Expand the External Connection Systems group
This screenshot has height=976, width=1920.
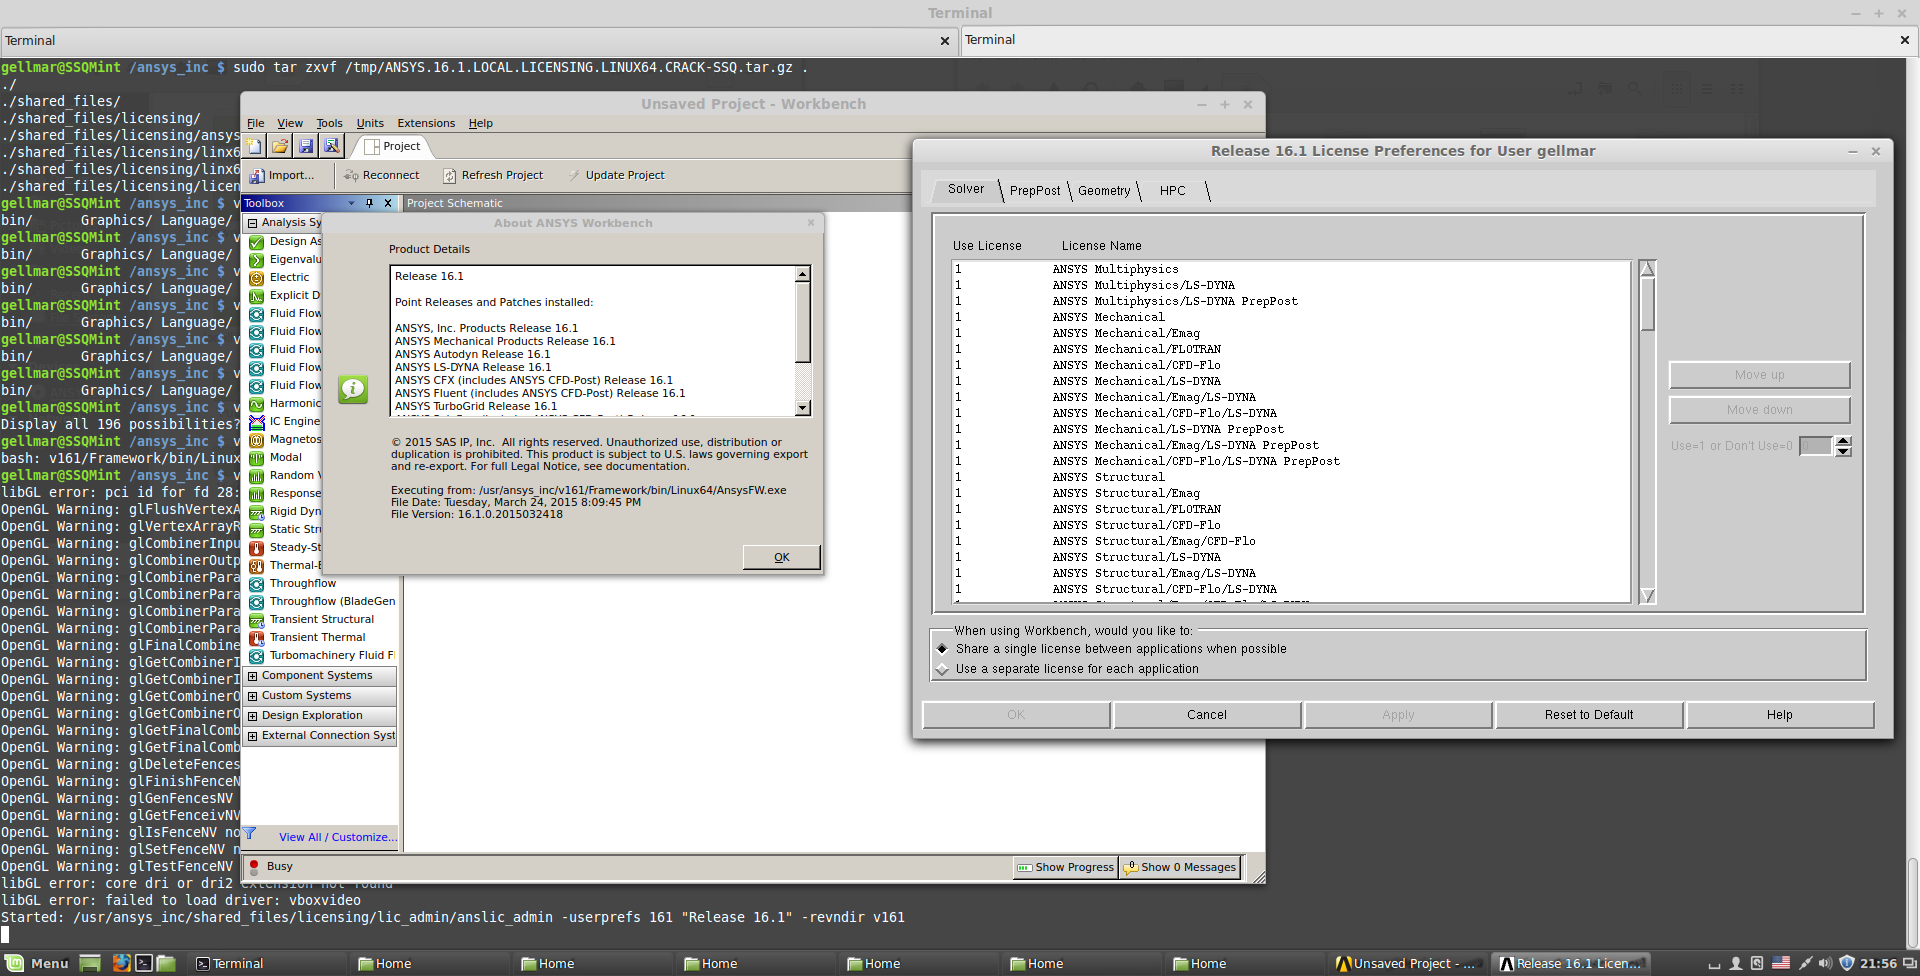pos(253,736)
